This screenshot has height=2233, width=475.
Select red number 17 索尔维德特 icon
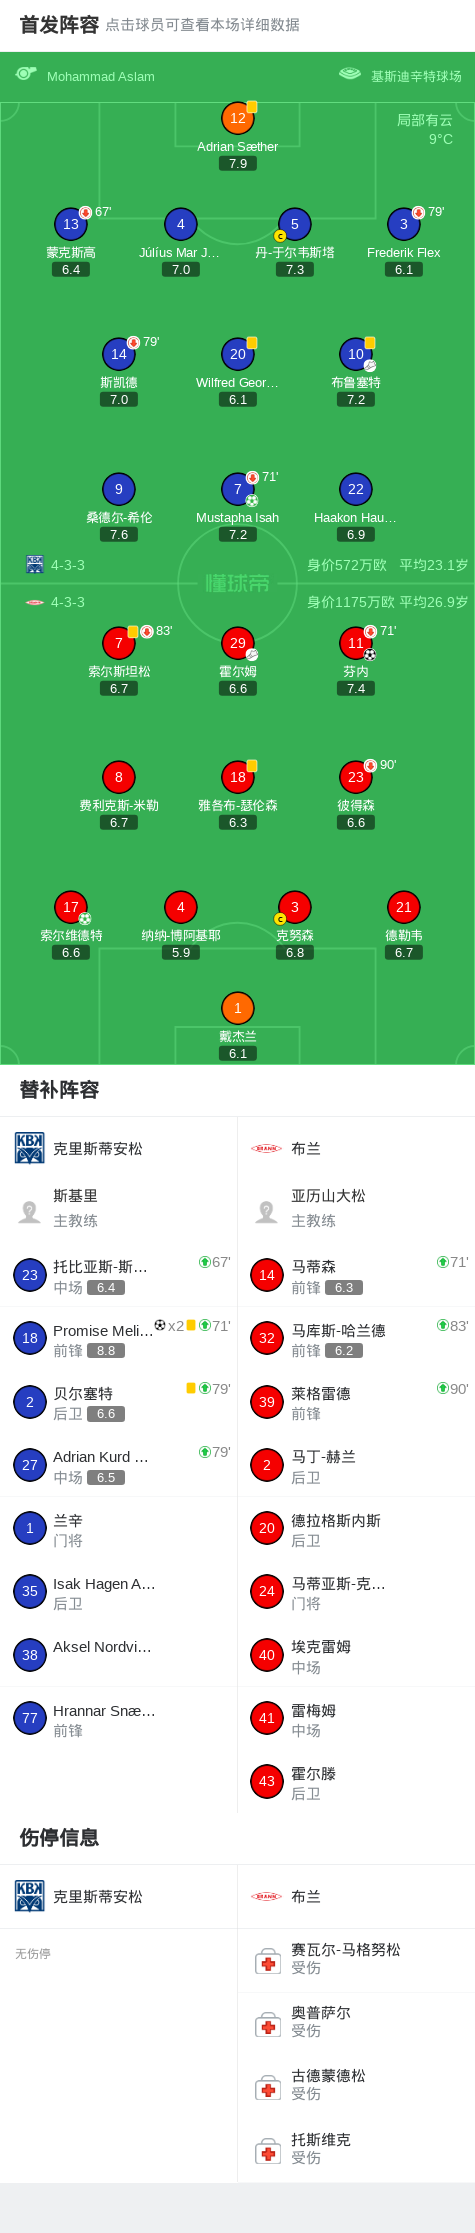pos(71,907)
